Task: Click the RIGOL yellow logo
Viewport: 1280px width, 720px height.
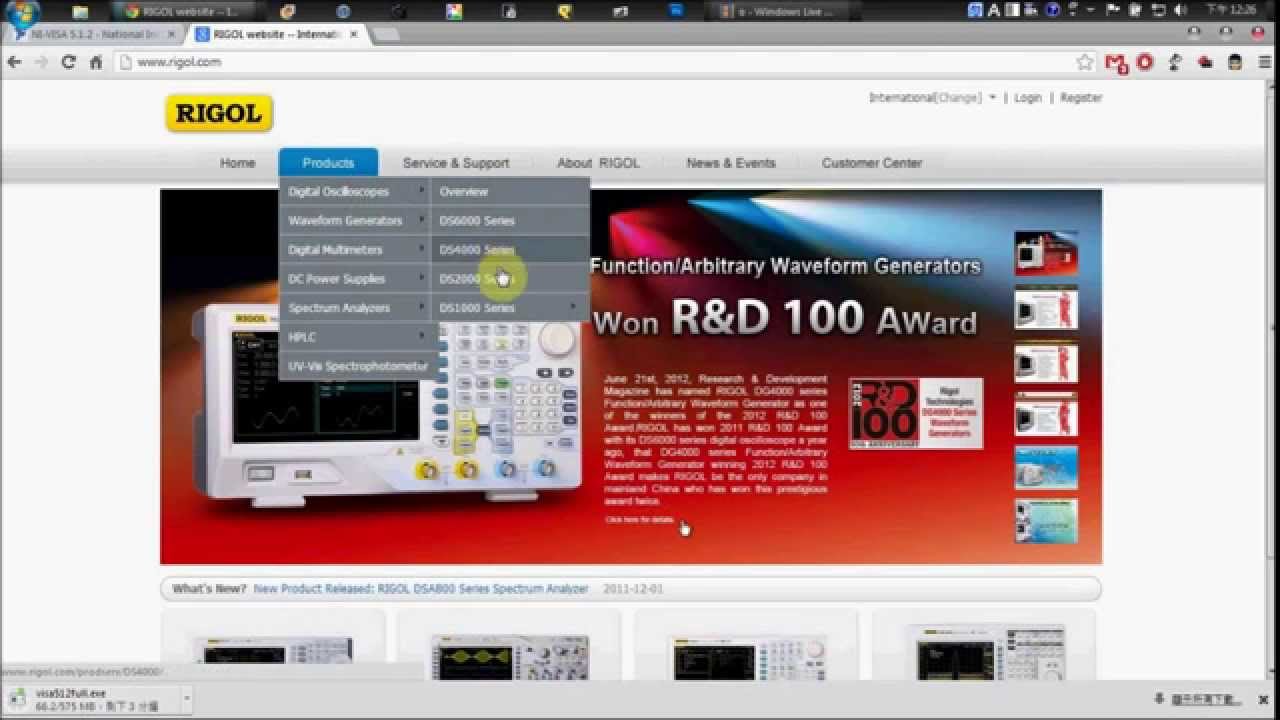Action: tap(219, 113)
